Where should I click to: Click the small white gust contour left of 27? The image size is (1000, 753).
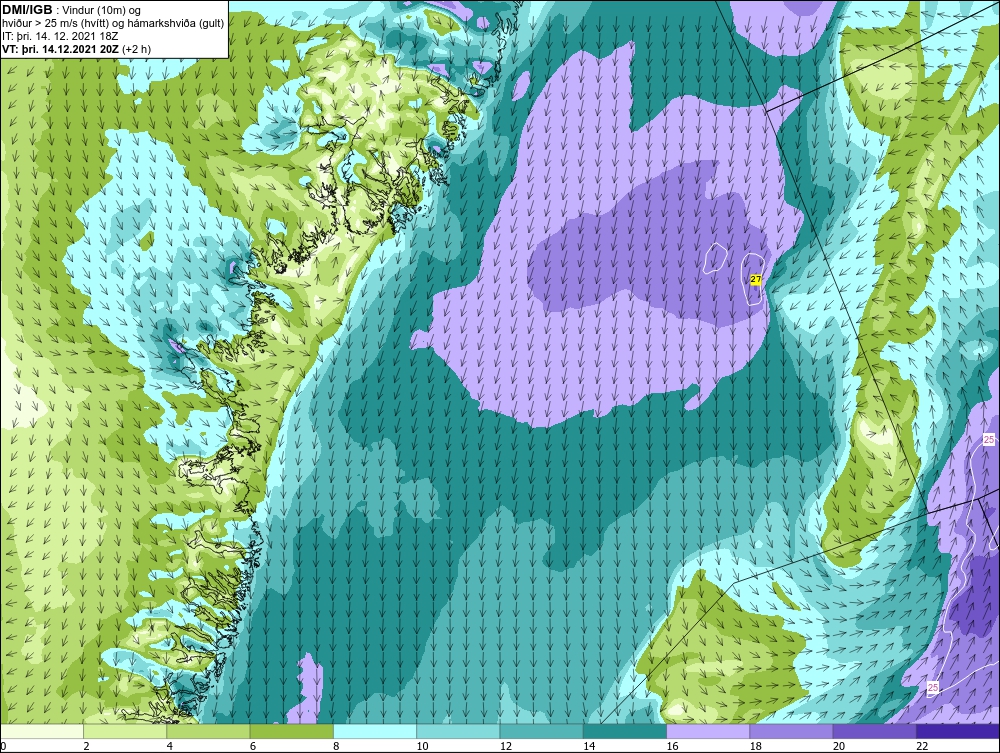point(716,258)
